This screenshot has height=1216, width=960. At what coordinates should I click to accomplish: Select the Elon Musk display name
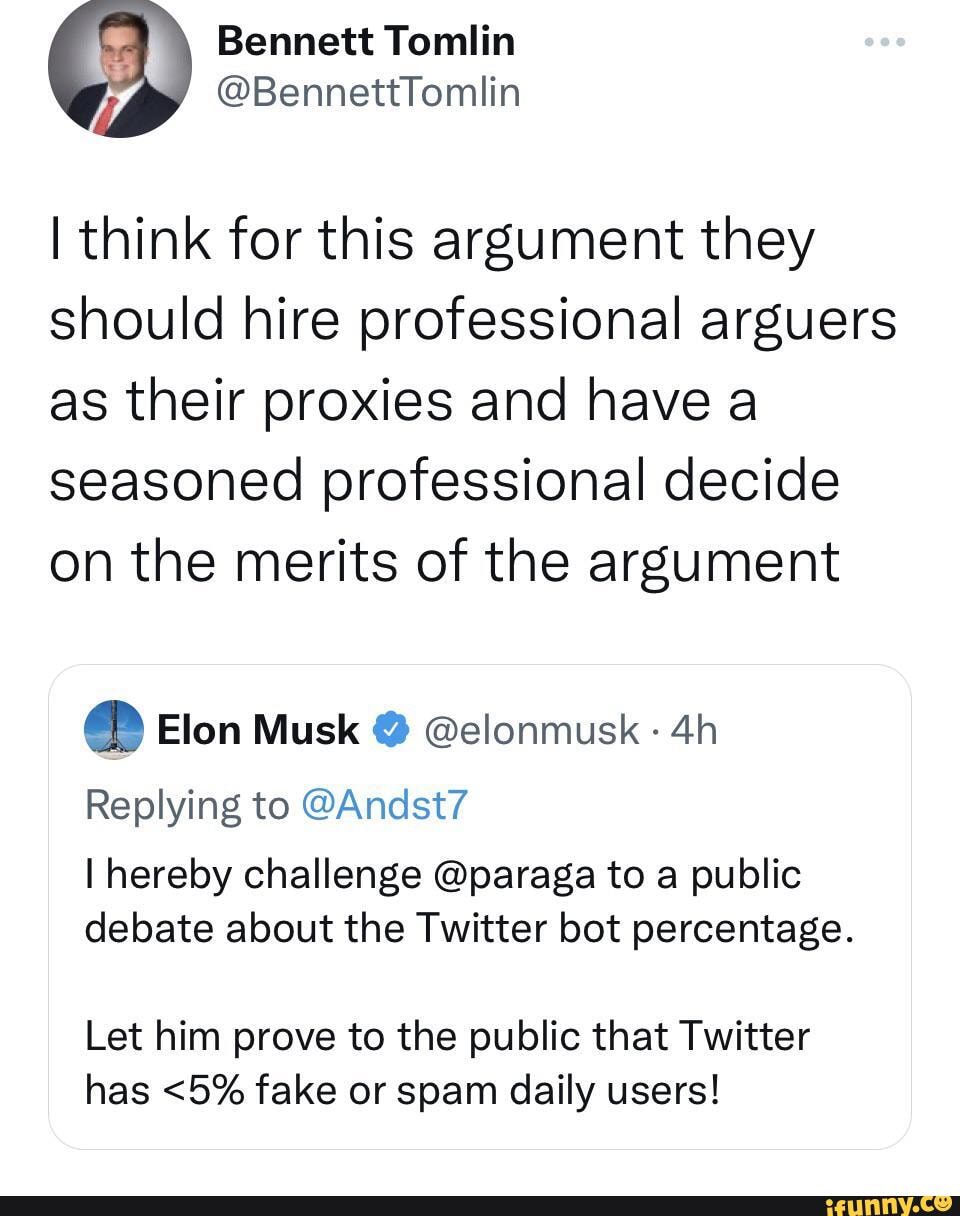(259, 731)
